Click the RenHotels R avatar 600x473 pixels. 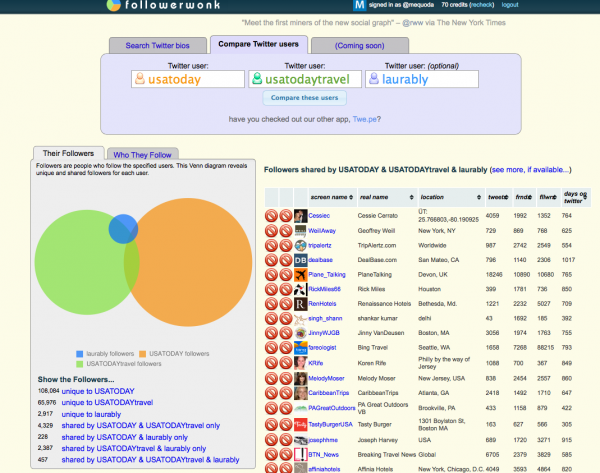click(300, 304)
